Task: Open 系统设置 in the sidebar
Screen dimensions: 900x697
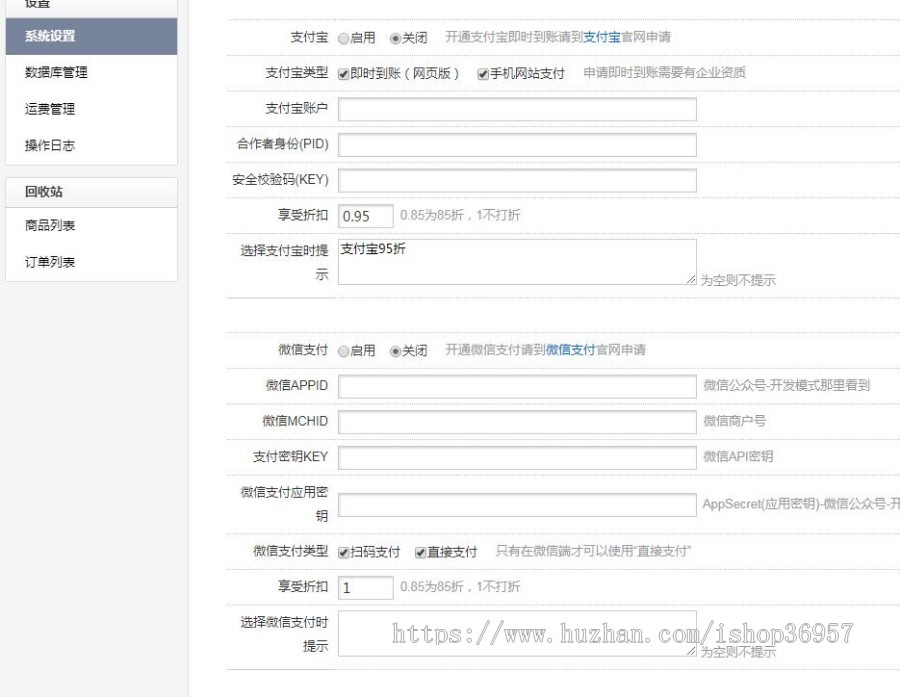Action: click(91, 36)
